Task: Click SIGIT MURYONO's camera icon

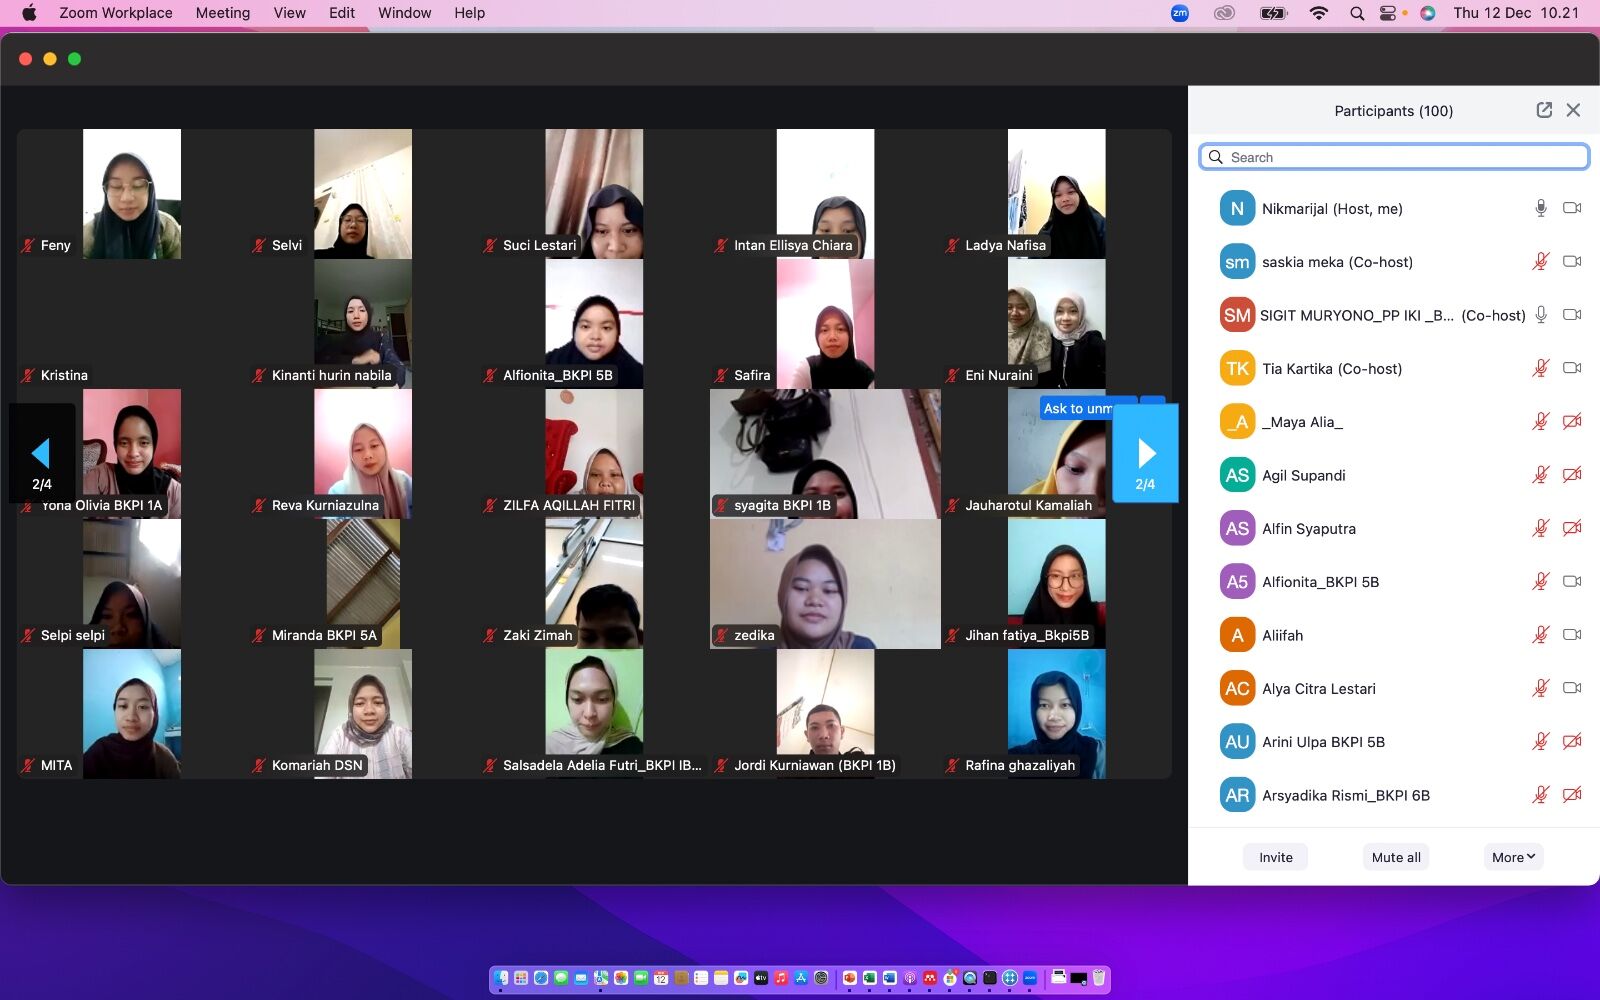Action: (x=1572, y=315)
